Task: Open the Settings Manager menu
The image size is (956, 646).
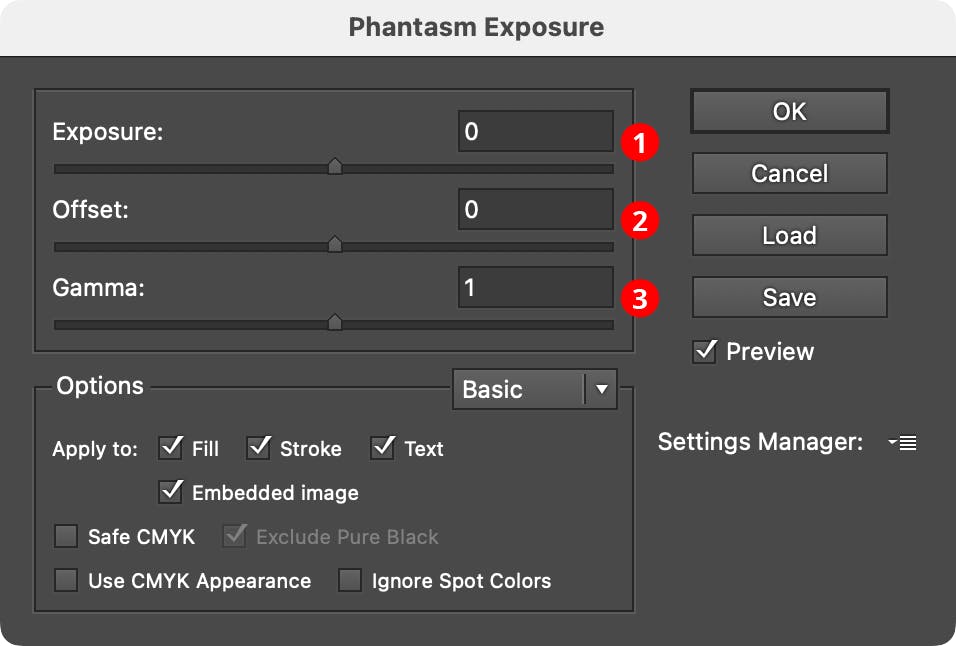Action: (901, 442)
